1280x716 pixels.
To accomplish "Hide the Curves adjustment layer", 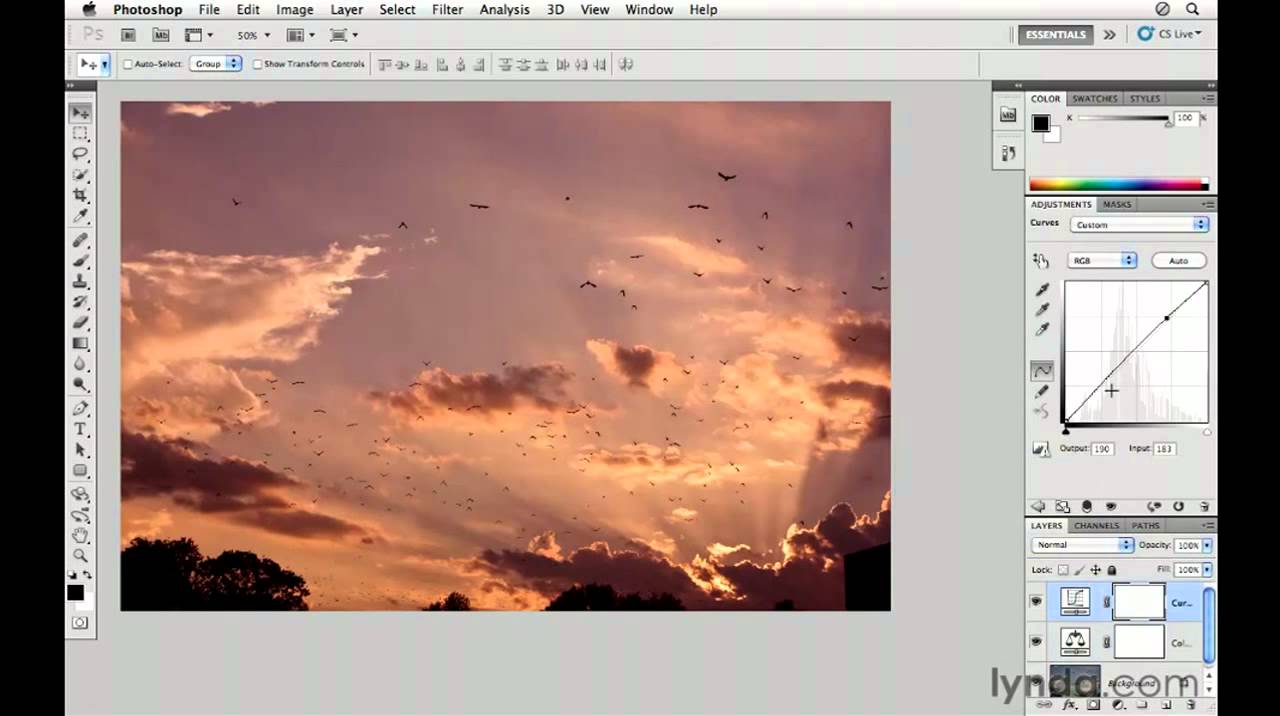I will pyautogui.click(x=1036, y=602).
